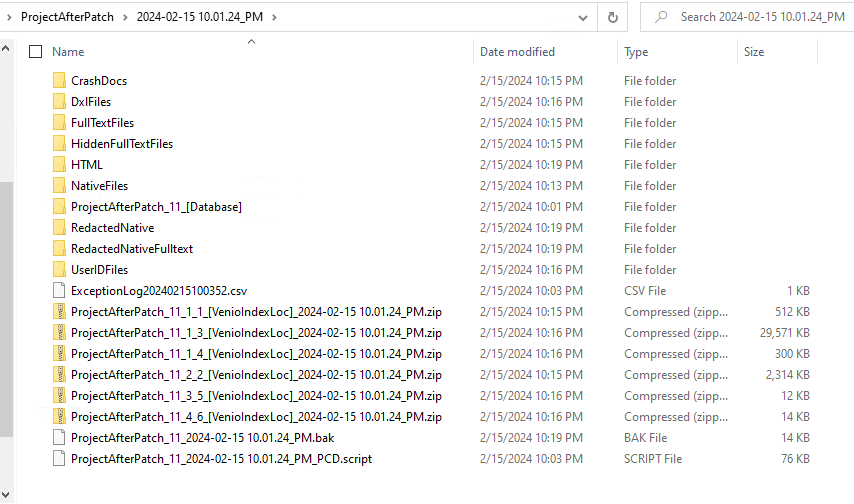Select ProjectAfterPatch_11_[Database] folder name

click(156, 207)
